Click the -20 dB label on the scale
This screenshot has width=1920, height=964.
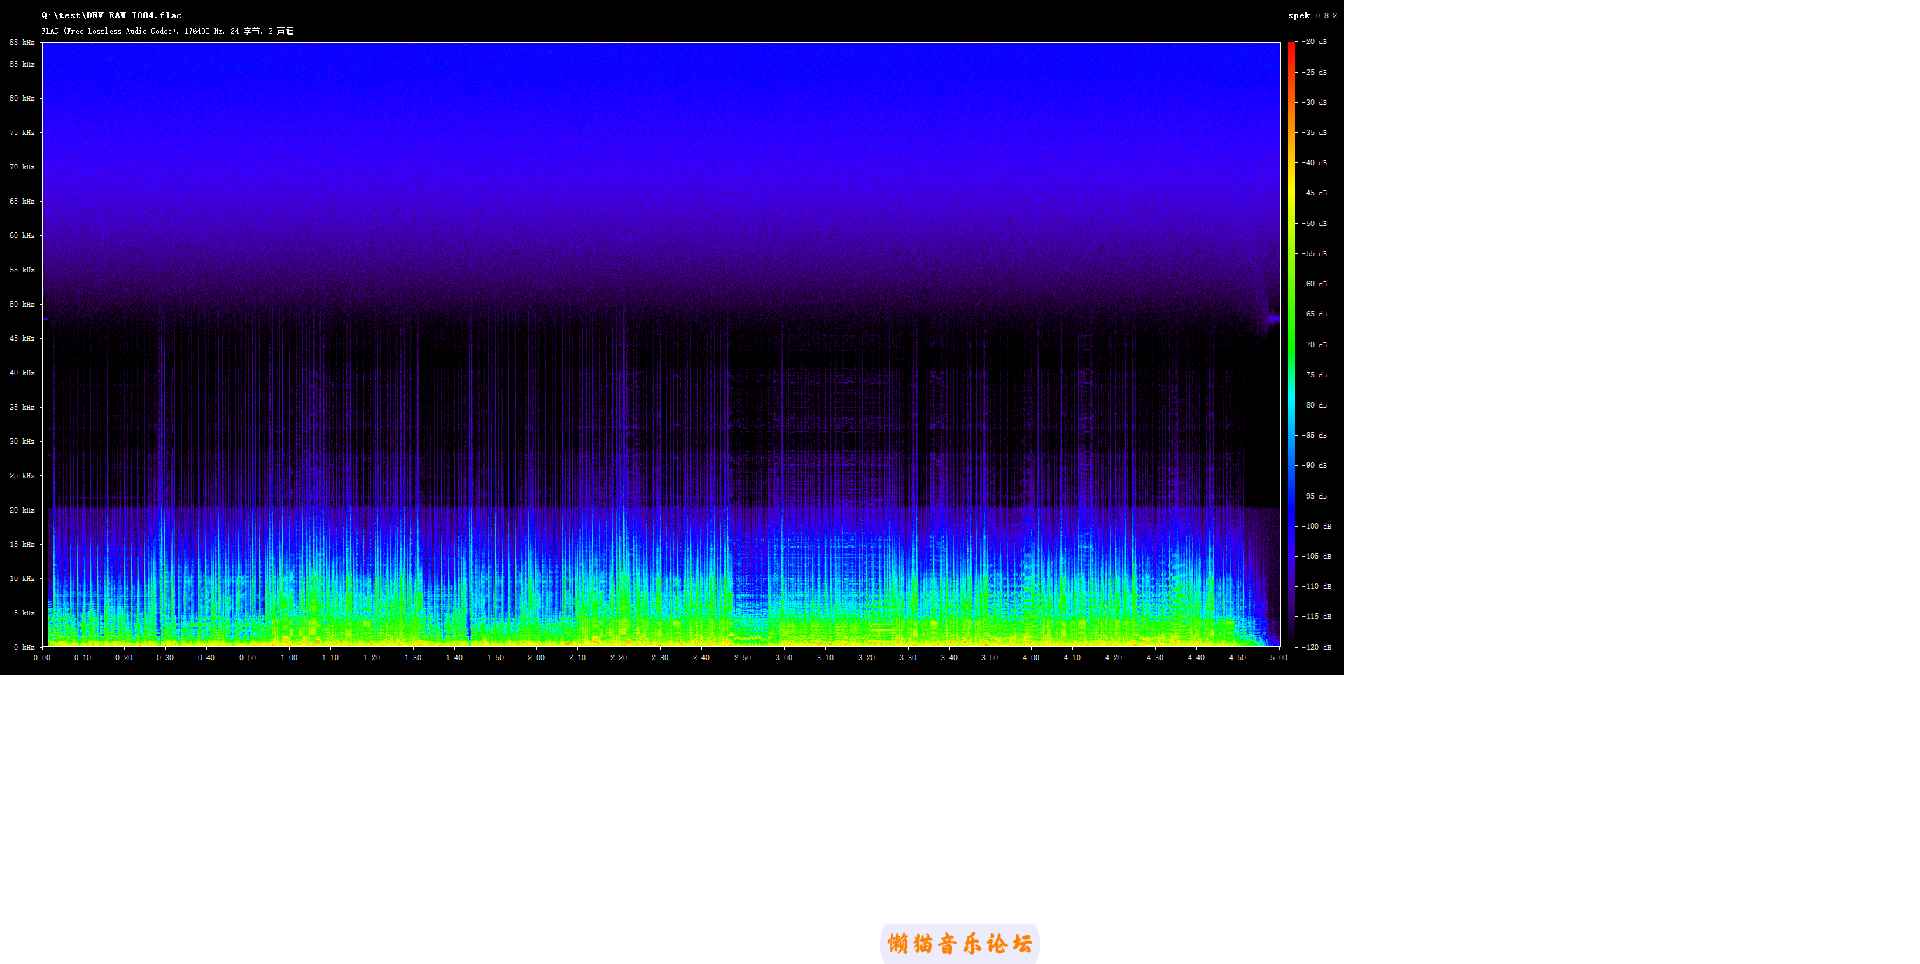1315,42
